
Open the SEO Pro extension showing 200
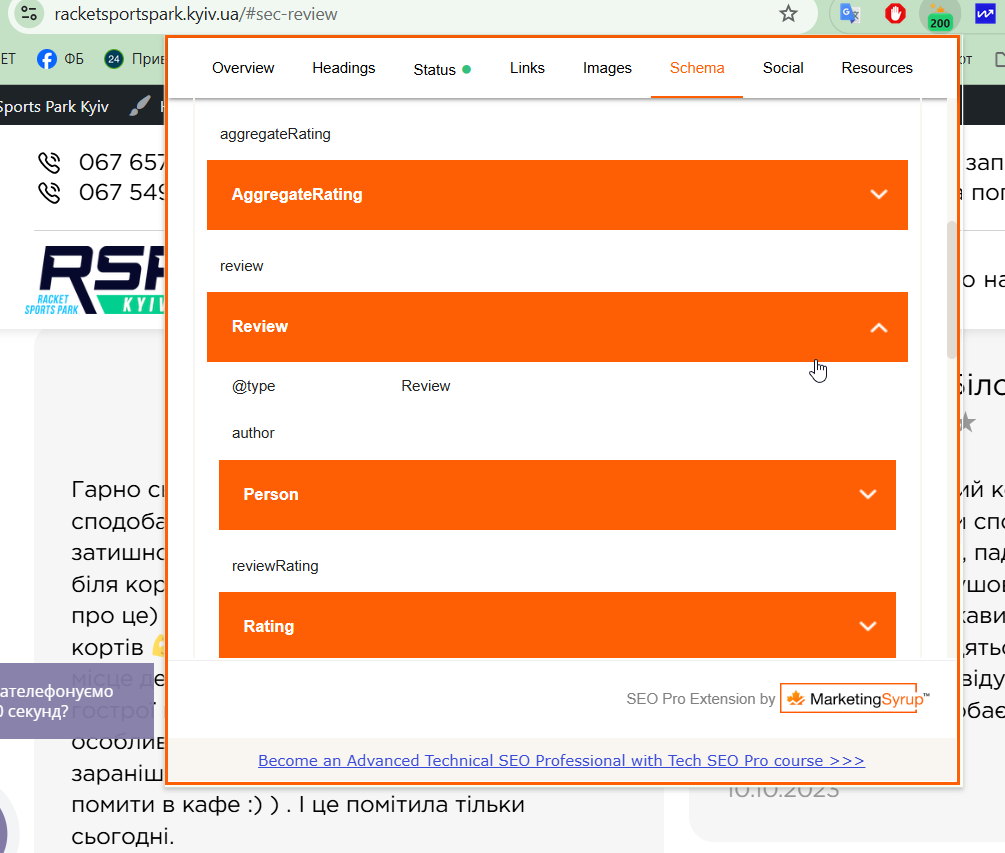click(x=939, y=14)
